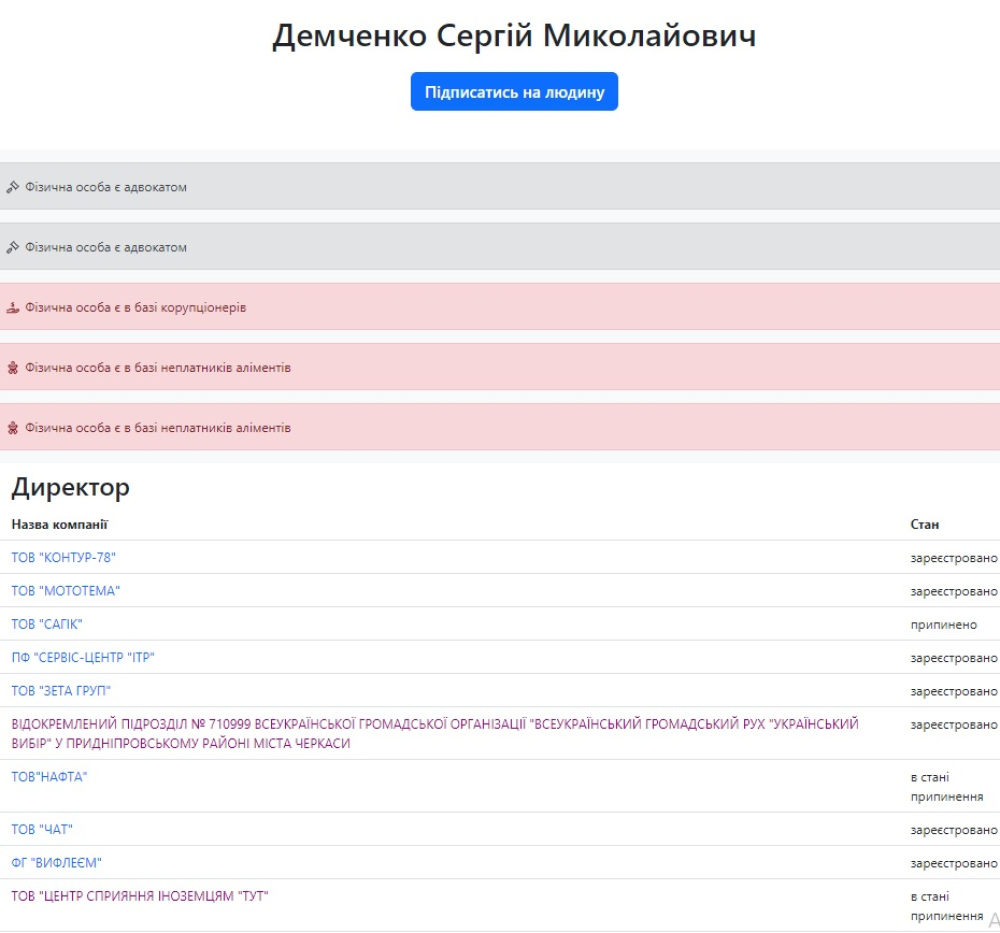Click gavel icon in first адвокатом banner
Screen dimensions: 1000x933
click(13, 187)
